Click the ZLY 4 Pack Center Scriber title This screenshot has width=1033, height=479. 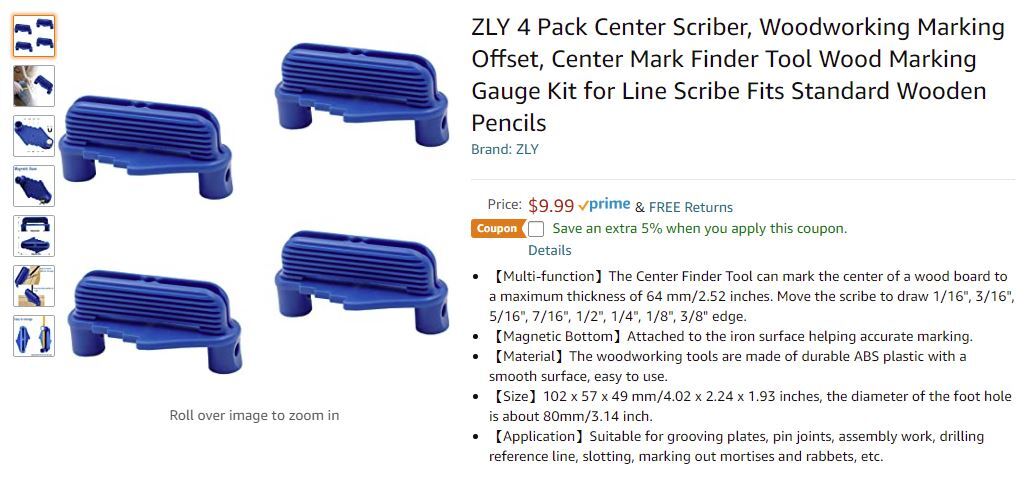click(x=738, y=75)
